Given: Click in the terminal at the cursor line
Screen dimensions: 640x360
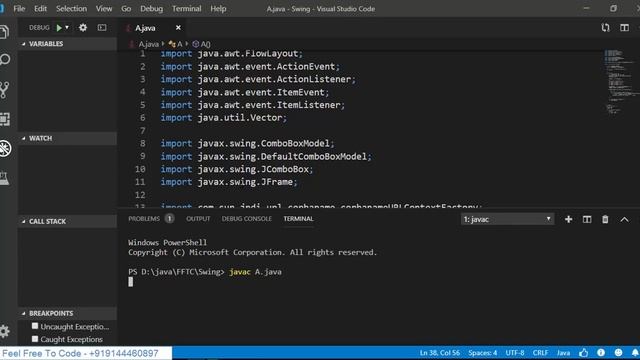Looking at the screenshot, I should [131, 282].
